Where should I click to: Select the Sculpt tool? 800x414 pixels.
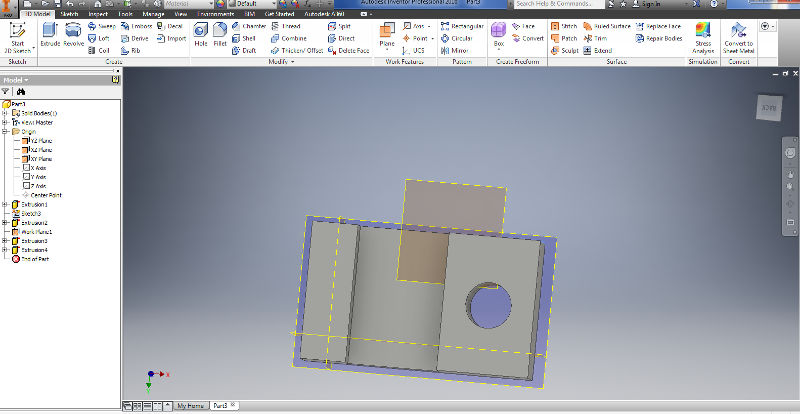565,51
